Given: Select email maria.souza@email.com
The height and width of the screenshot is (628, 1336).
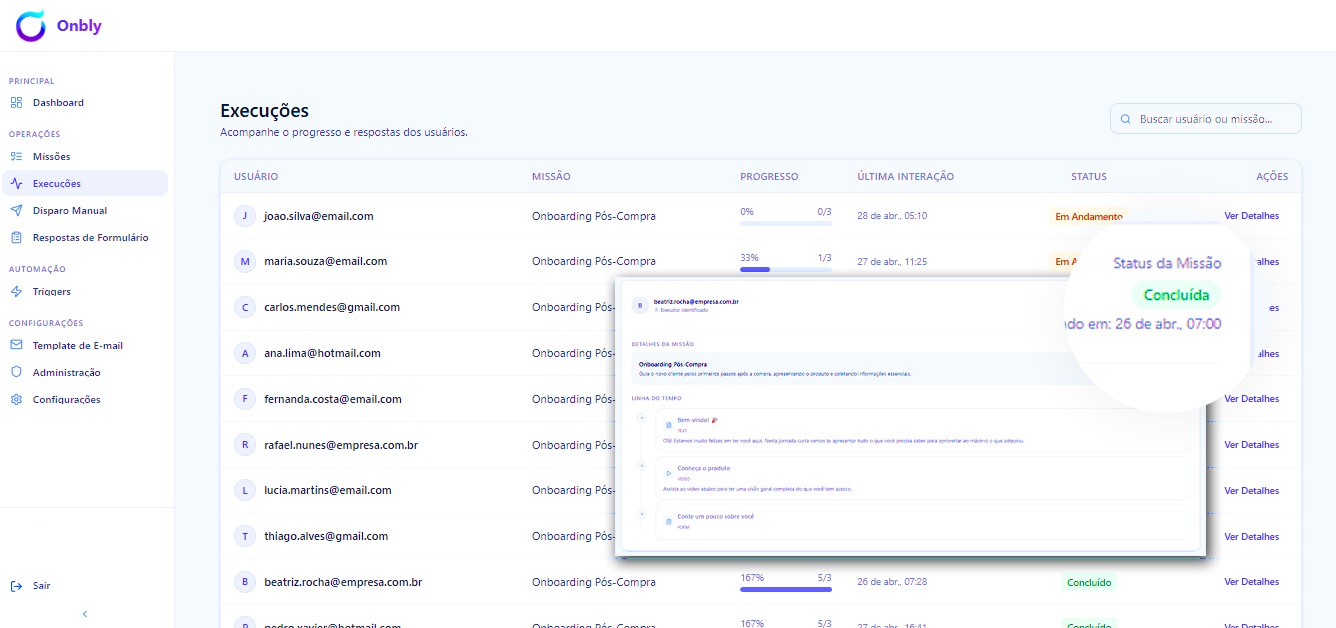Looking at the screenshot, I should (326, 262).
